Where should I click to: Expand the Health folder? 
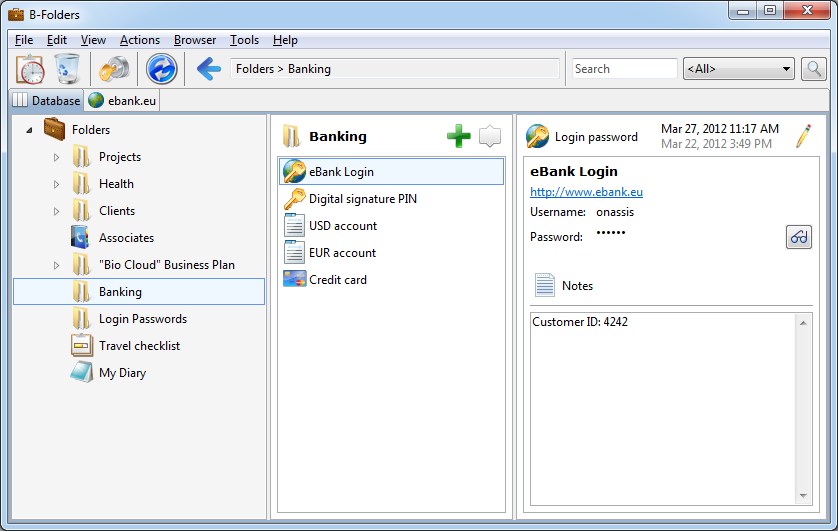point(56,184)
